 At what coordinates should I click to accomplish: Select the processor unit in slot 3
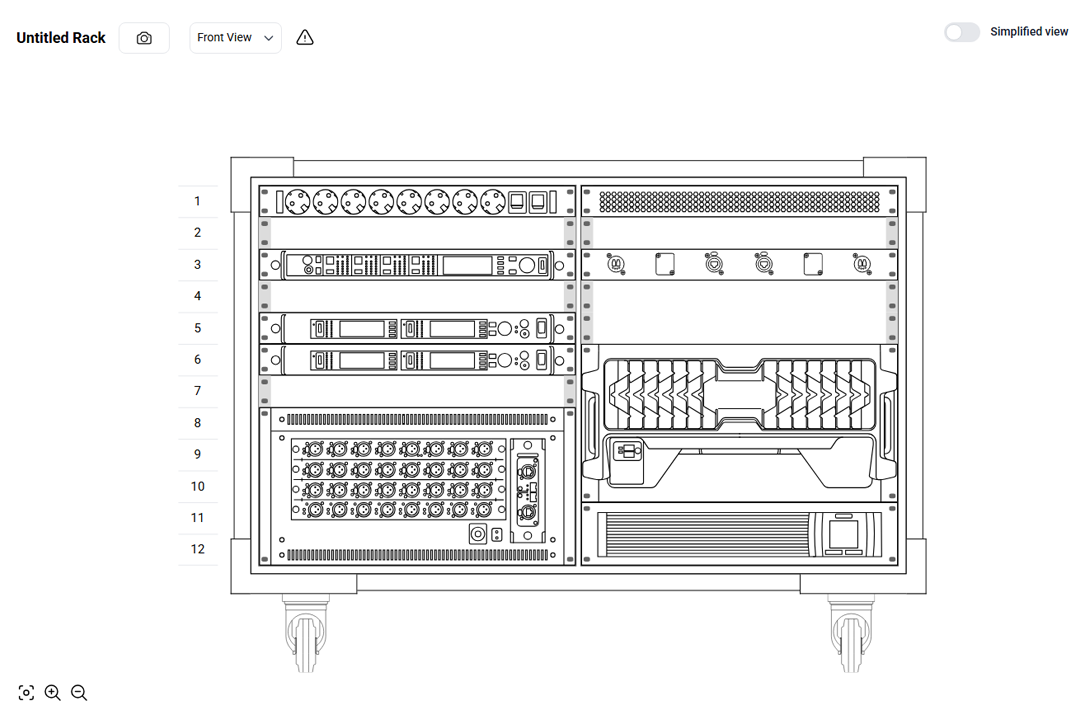click(417, 265)
